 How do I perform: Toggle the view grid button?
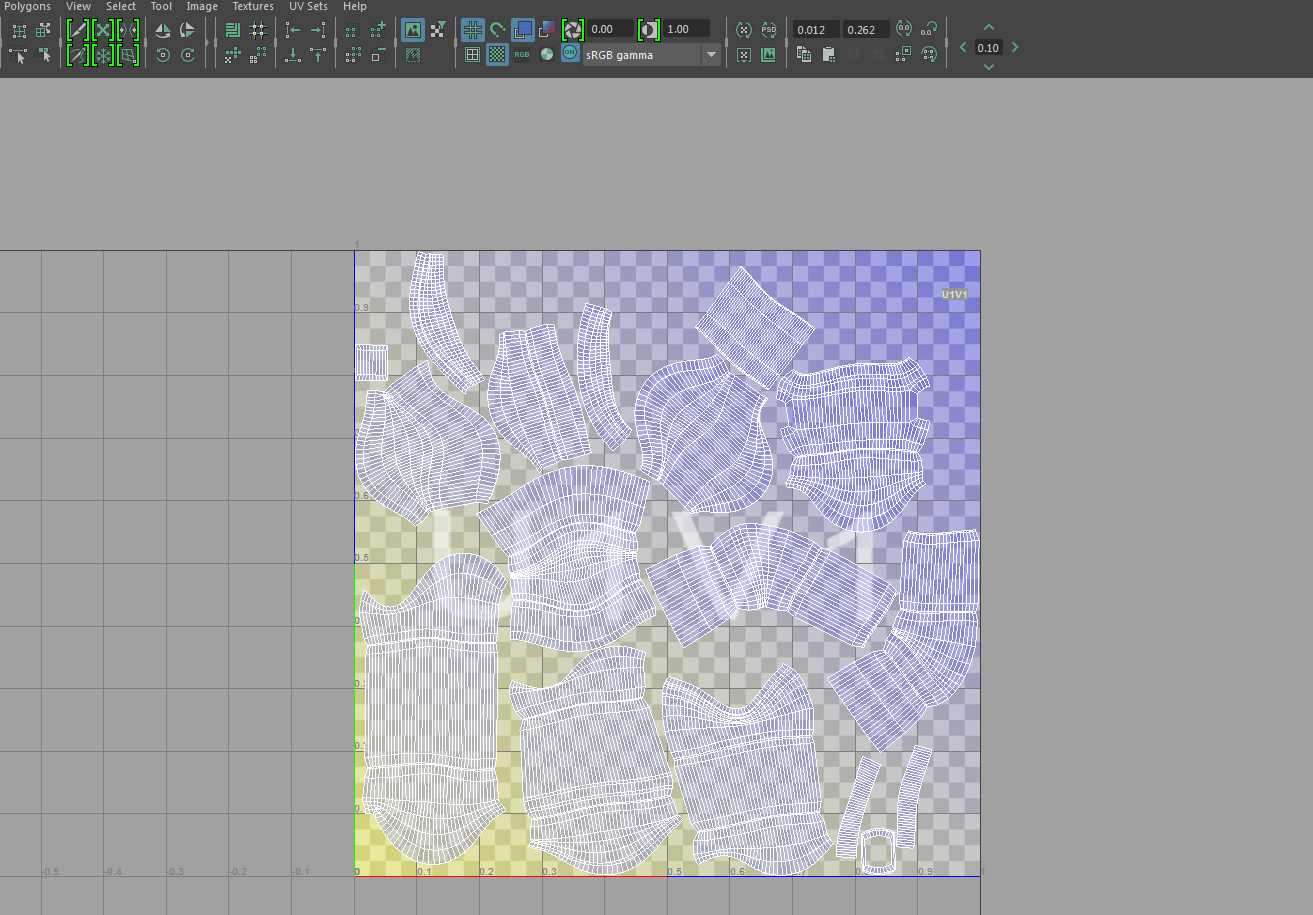pos(473,30)
